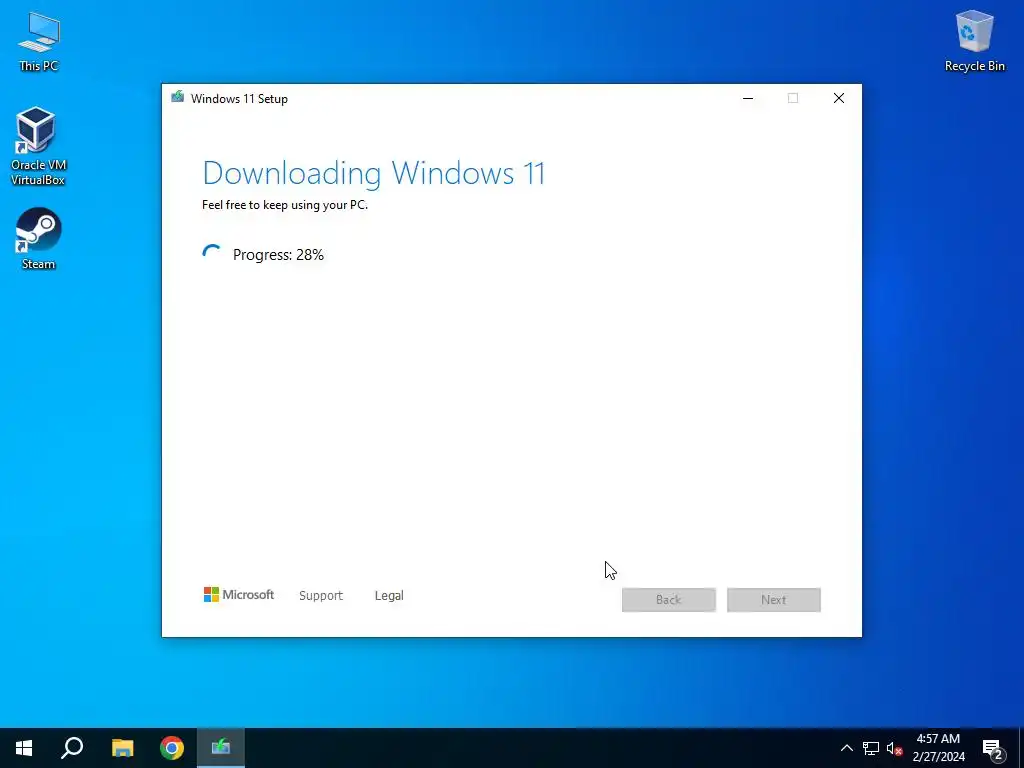This screenshot has height=768, width=1024.
Task: Open the notification center icon
Action: pyautogui.click(x=993, y=749)
